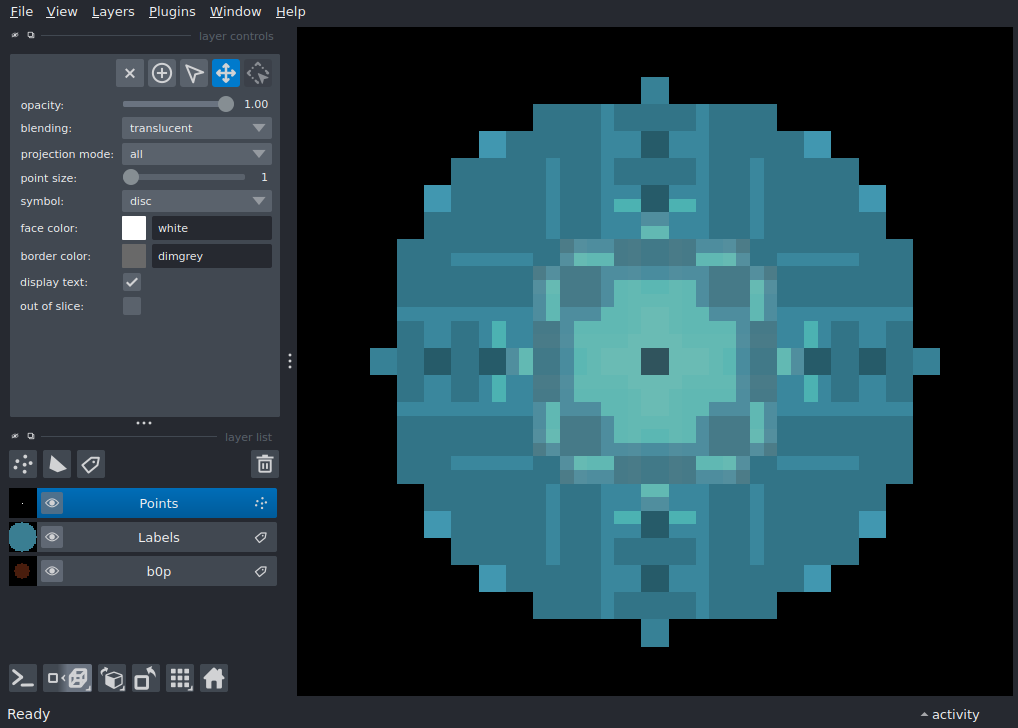Viewport: 1018px width, 728px height.
Task: Toggle the grid view of layers
Action: 180,678
